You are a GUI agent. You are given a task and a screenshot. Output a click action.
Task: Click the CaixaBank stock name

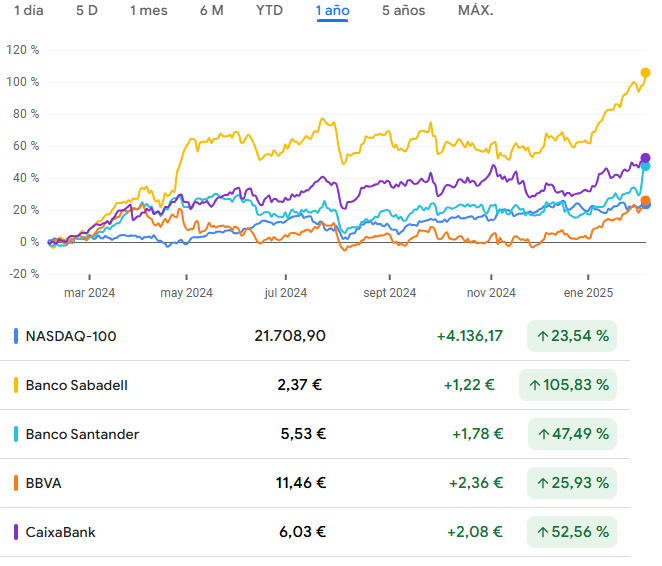click(60, 532)
